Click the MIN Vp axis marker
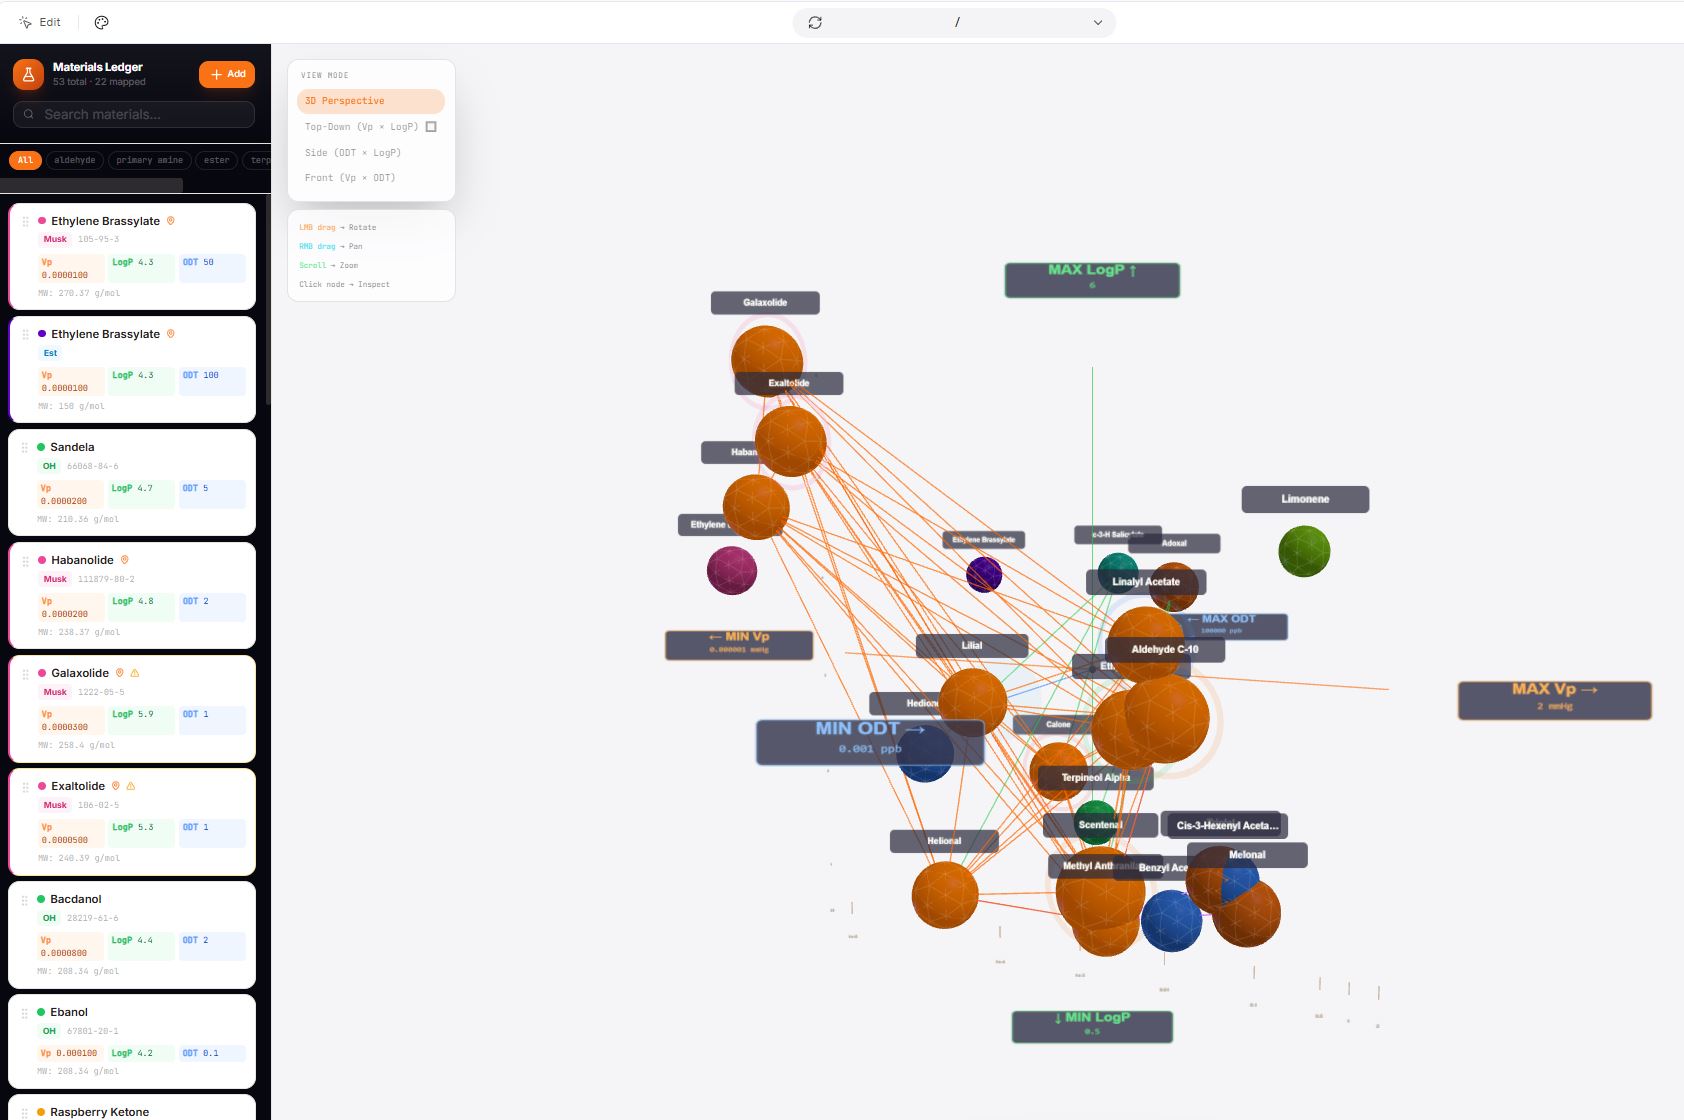1684x1120 pixels. pyautogui.click(x=739, y=645)
